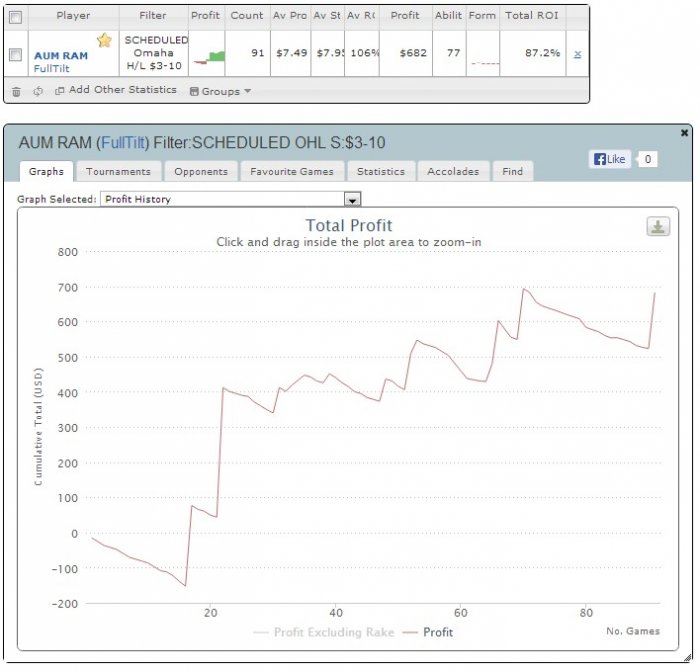The height and width of the screenshot is (672, 700).
Task: Click the Total Profit chart title
Action: (x=349, y=225)
